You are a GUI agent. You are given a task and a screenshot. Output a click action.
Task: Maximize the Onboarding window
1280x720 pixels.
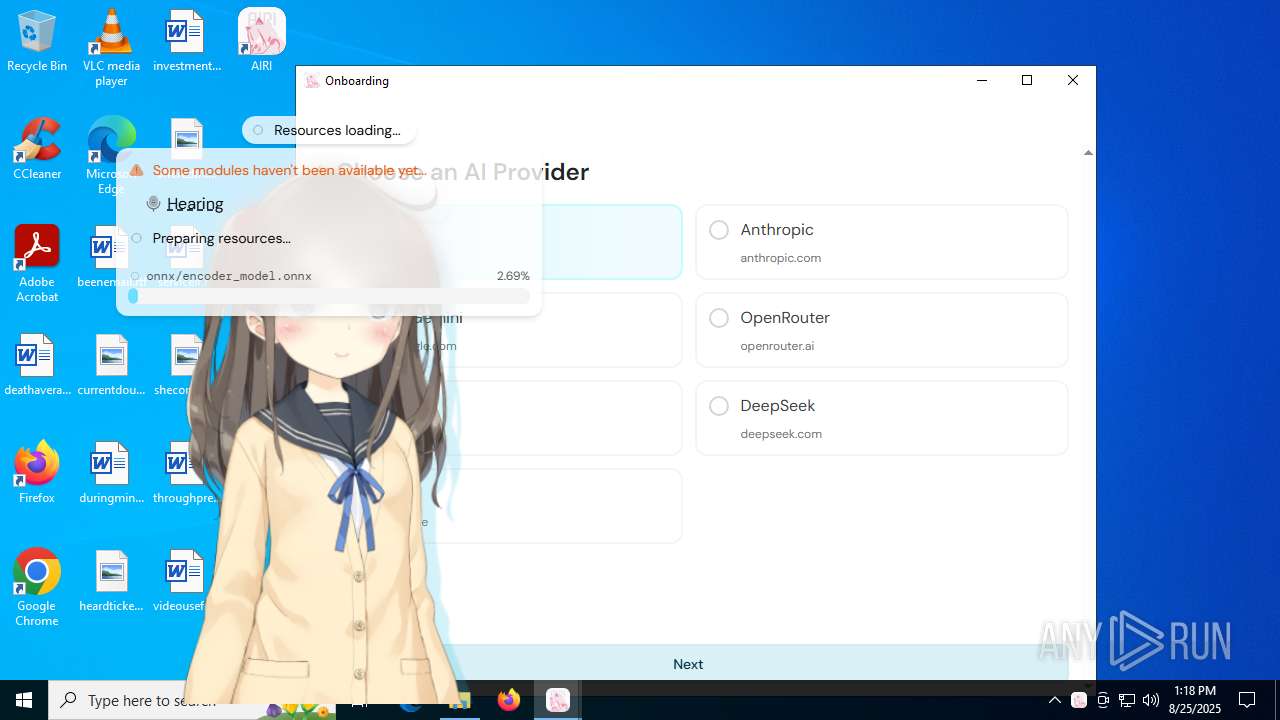click(1026, 80)
